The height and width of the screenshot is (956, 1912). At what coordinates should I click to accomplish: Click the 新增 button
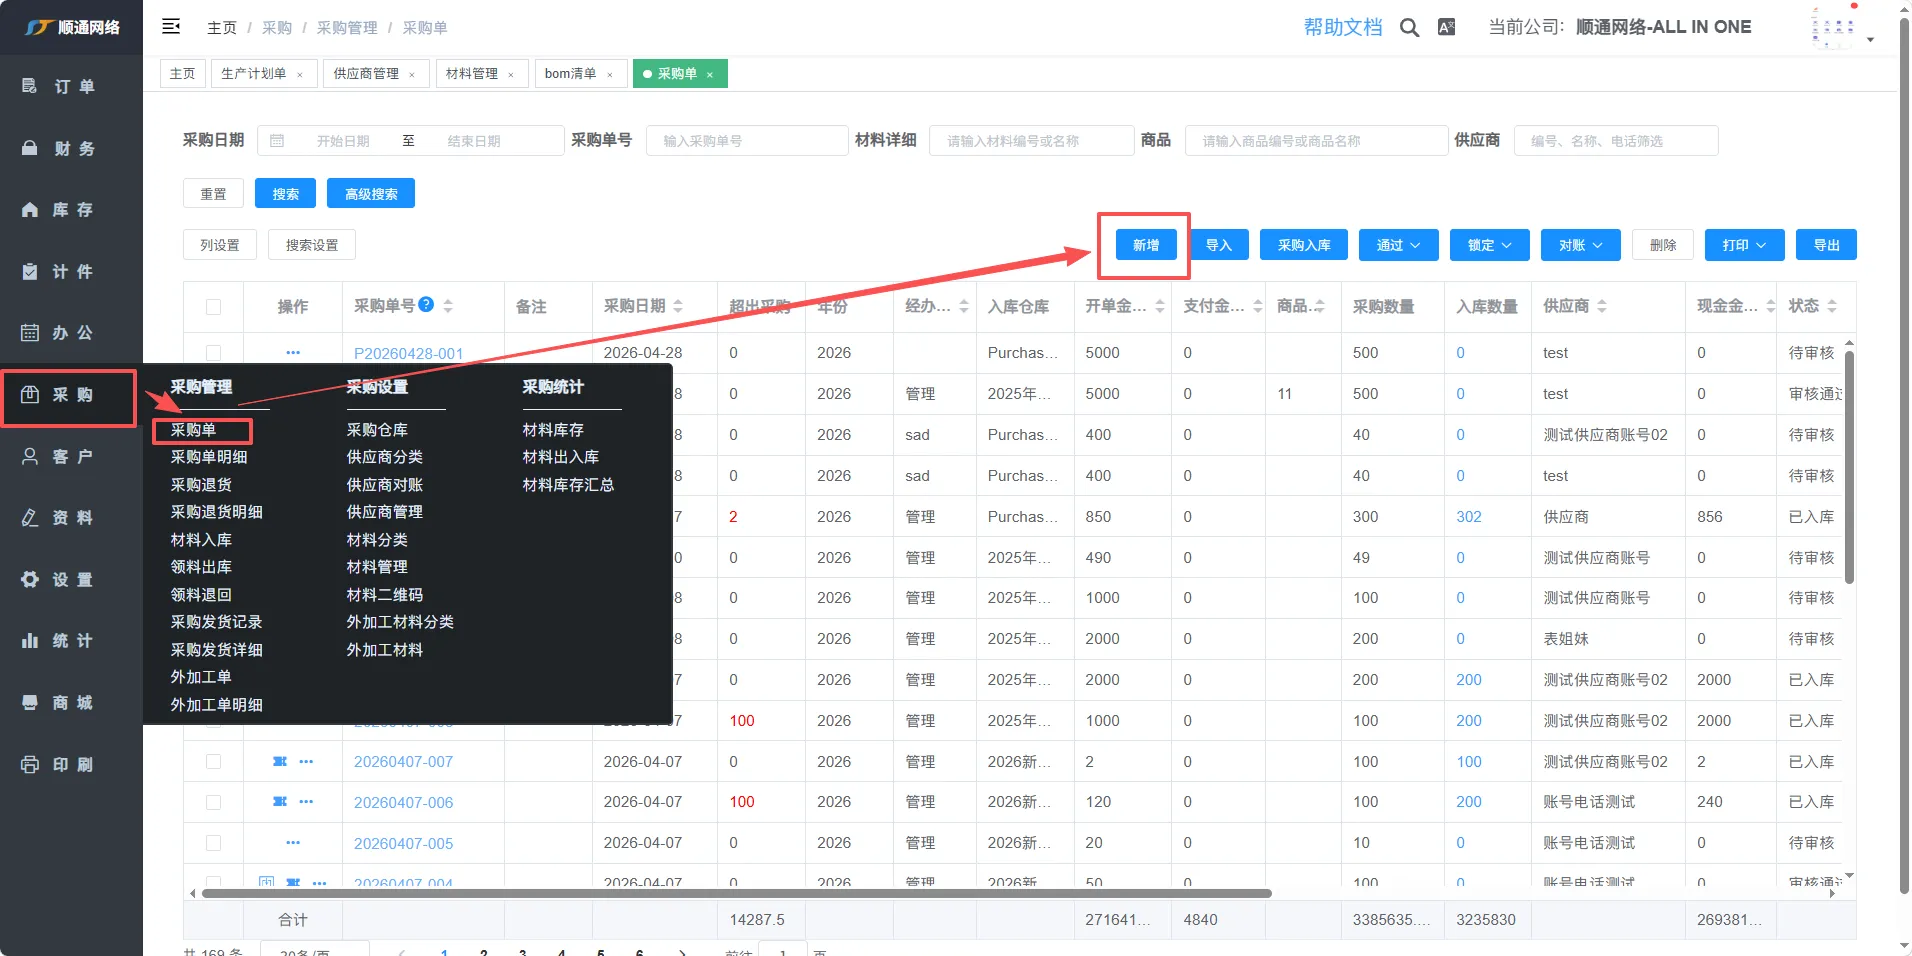click(1145, 245)
